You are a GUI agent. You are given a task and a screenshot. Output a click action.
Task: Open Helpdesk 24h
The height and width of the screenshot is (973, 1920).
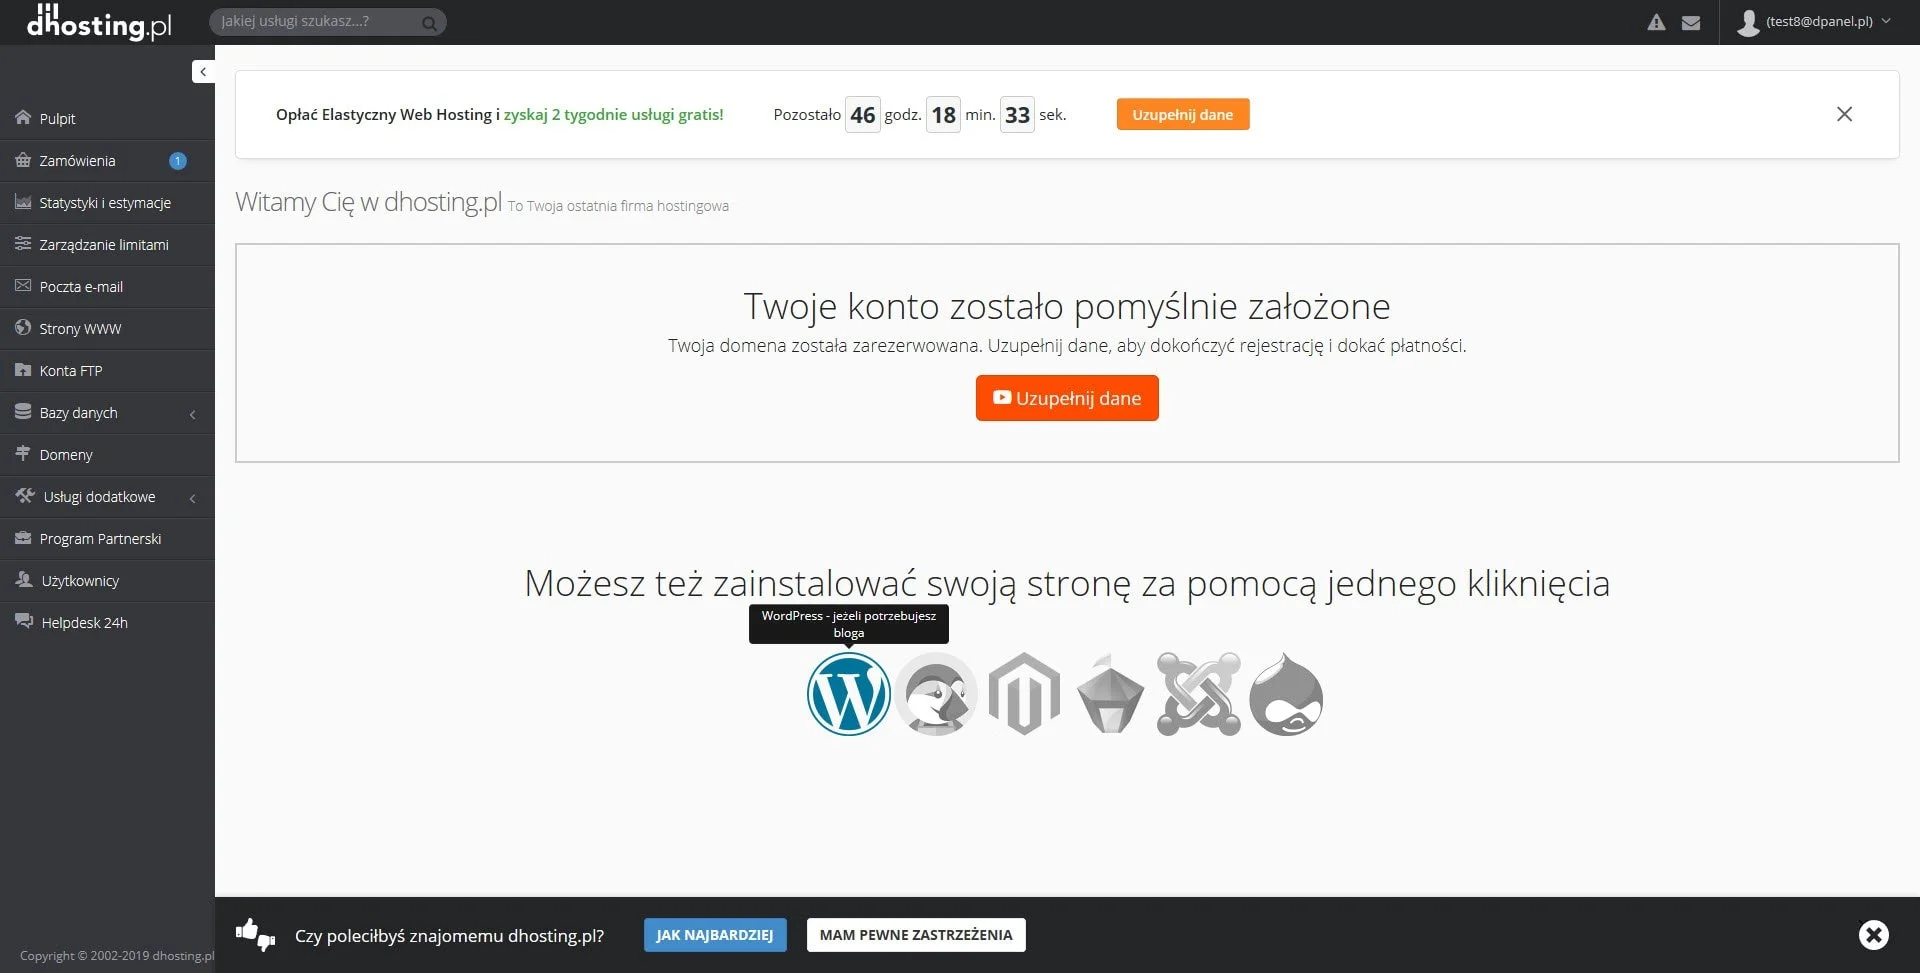(x=107, y=622)
